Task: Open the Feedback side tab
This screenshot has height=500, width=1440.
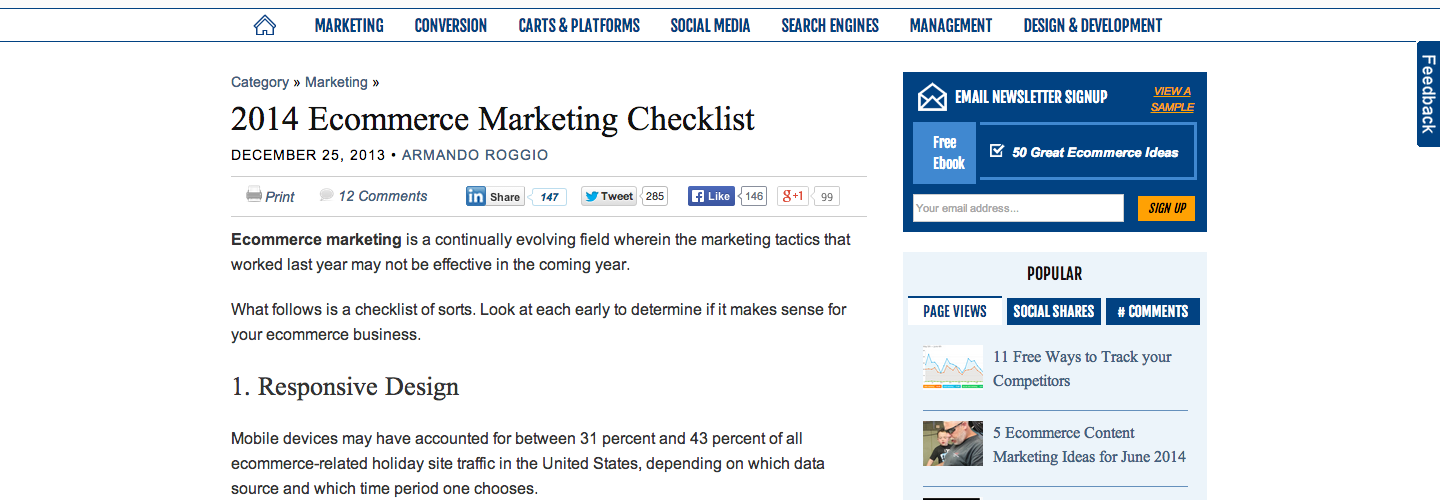Action: [x=1428, y=94]
